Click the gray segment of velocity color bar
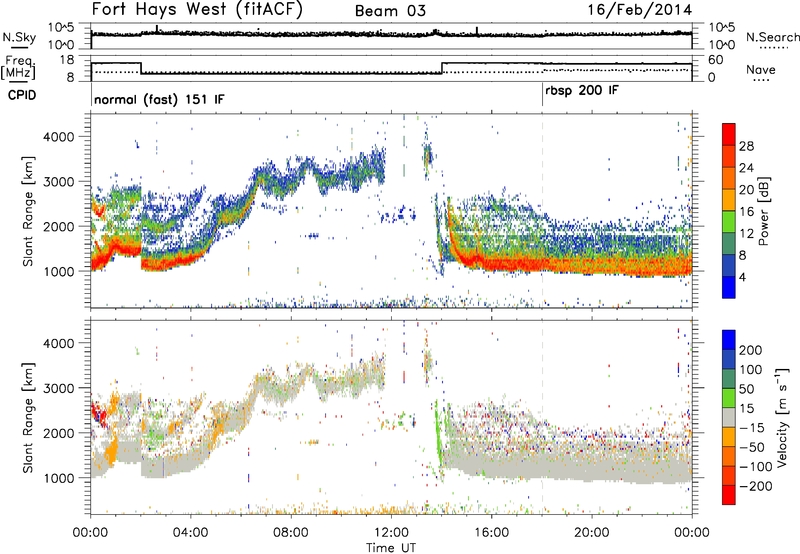The width and height of the screenshot is (800, 554). 729,418
